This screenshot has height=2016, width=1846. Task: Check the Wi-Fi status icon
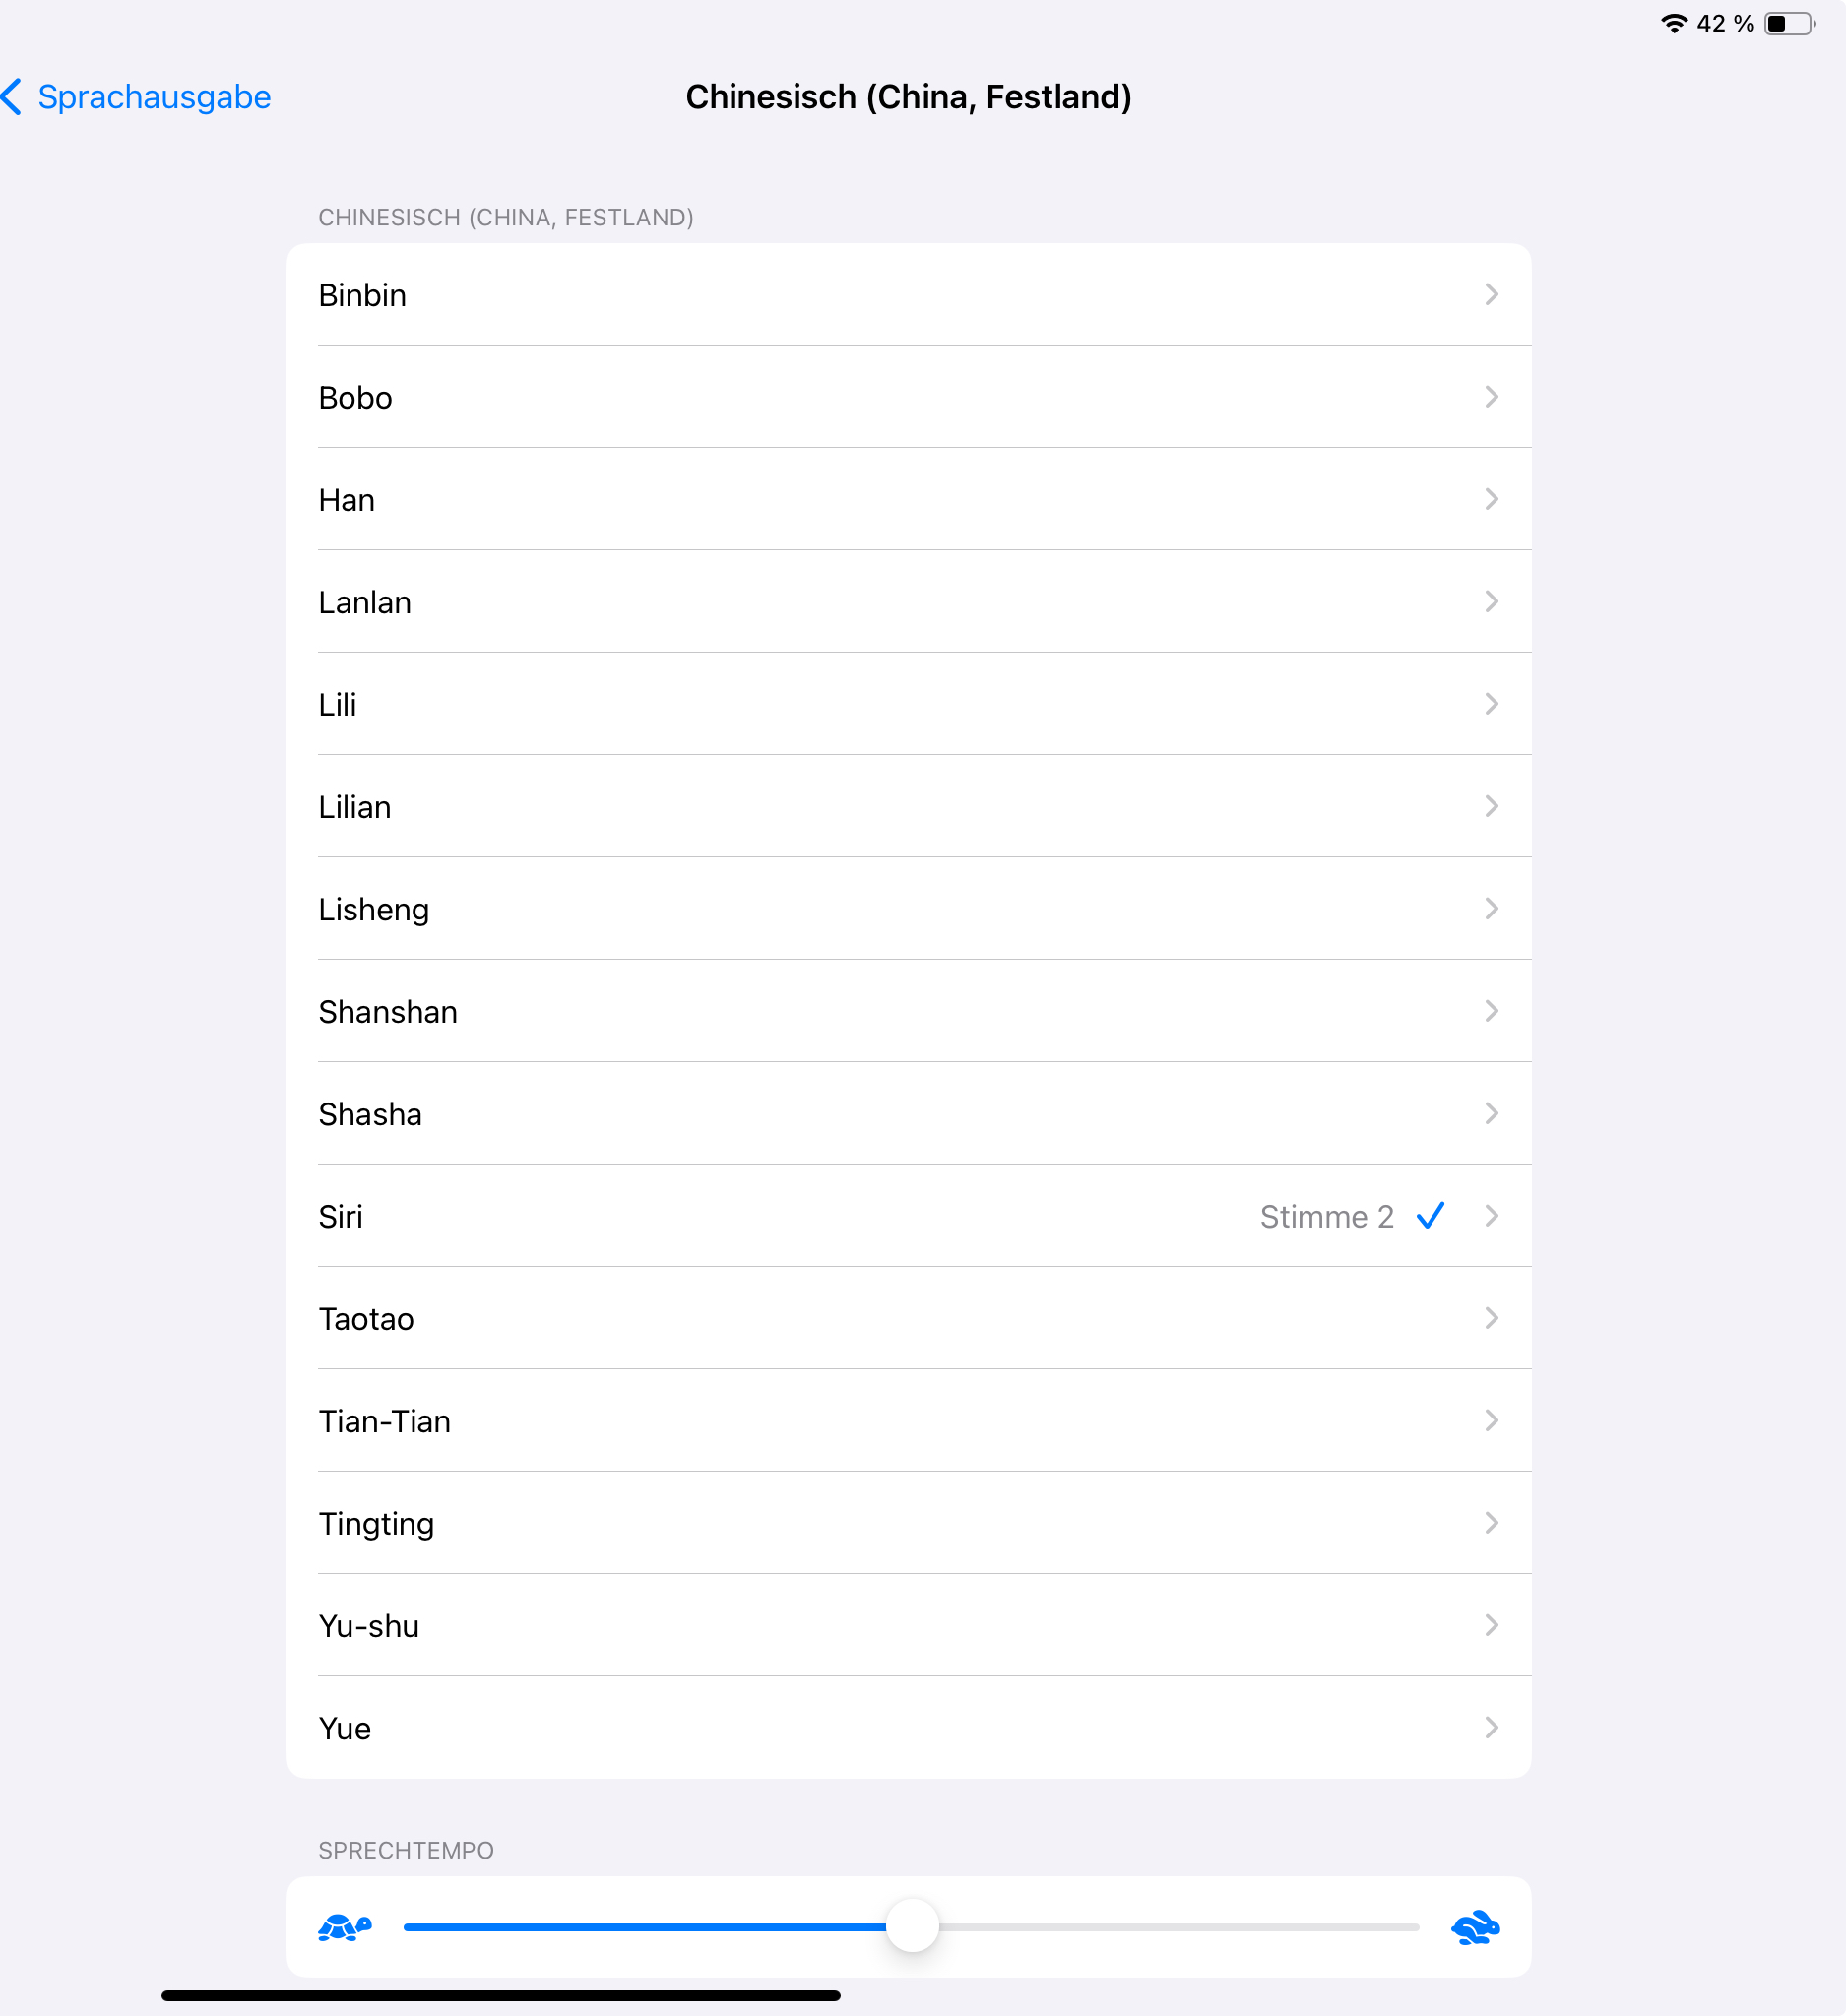click(x=1673, y=23)
